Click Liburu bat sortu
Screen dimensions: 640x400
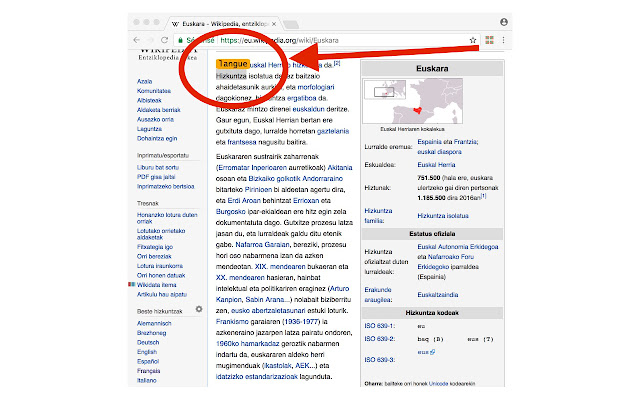tap(158, 167)
